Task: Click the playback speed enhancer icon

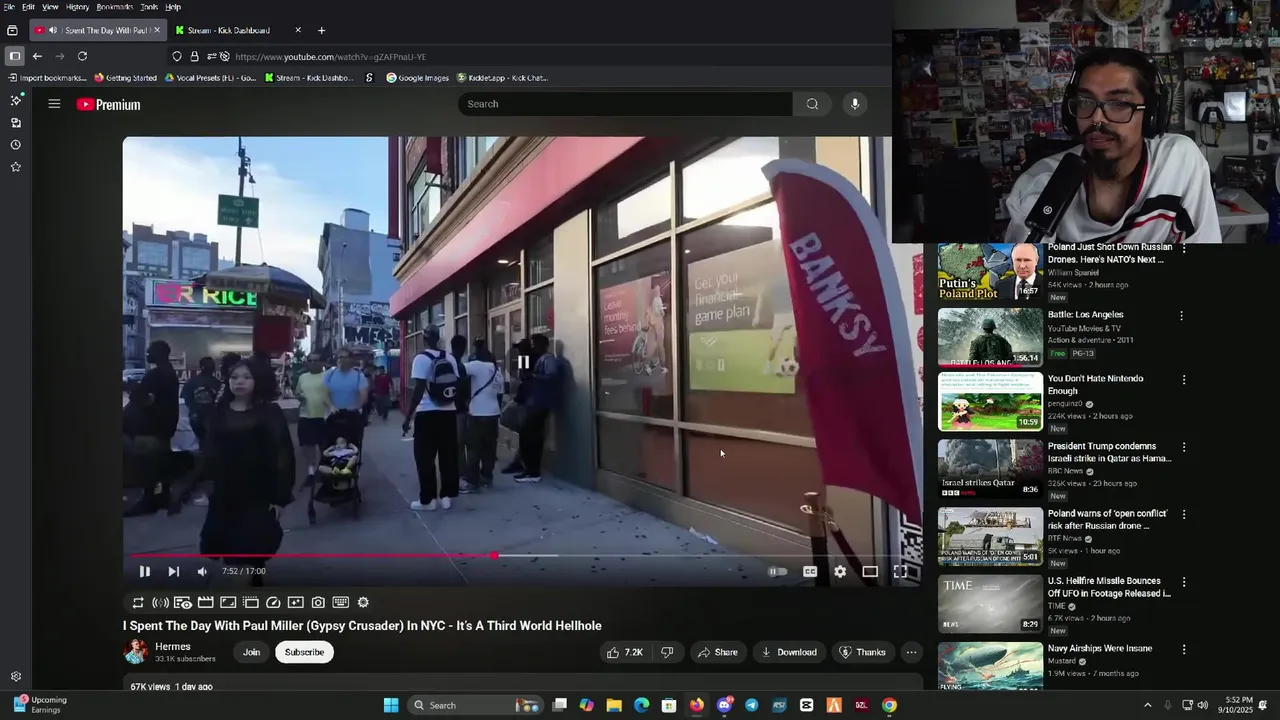Action: click(x=273, y=602)
